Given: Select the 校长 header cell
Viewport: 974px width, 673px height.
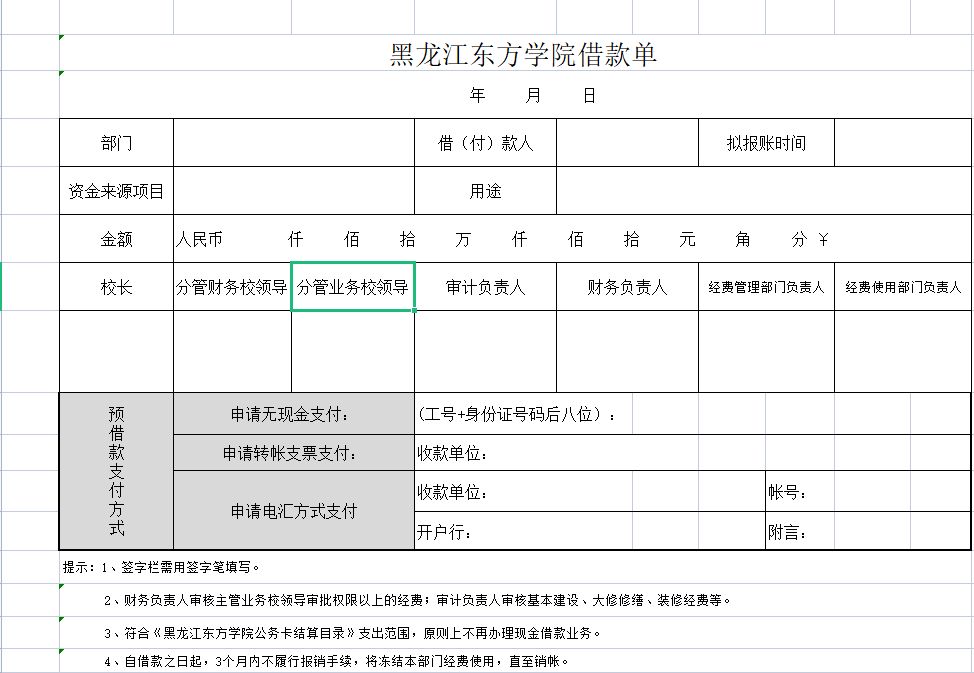Looking at the screenshot, I should click(x=116, y=286).
